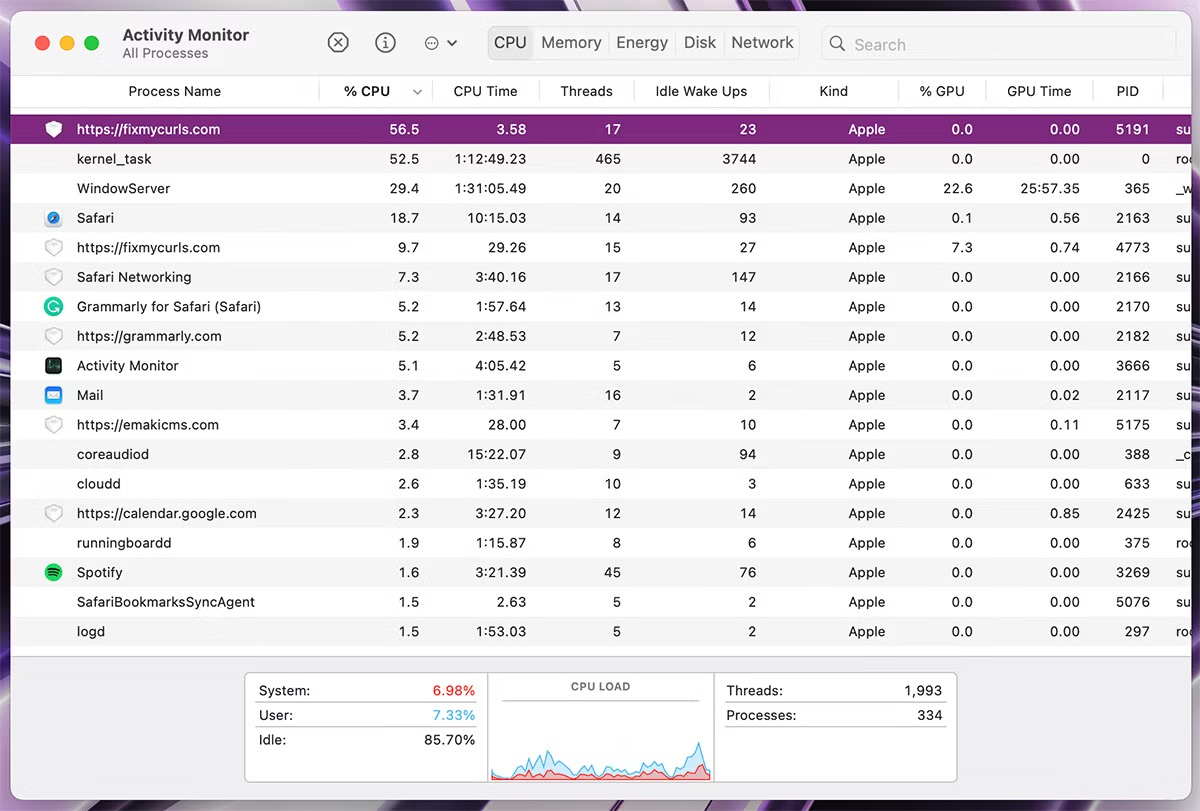Screen dimensions: 1200x811
Task: Click into the Search field
Action: pyautogui.click(x=998, y=44)
